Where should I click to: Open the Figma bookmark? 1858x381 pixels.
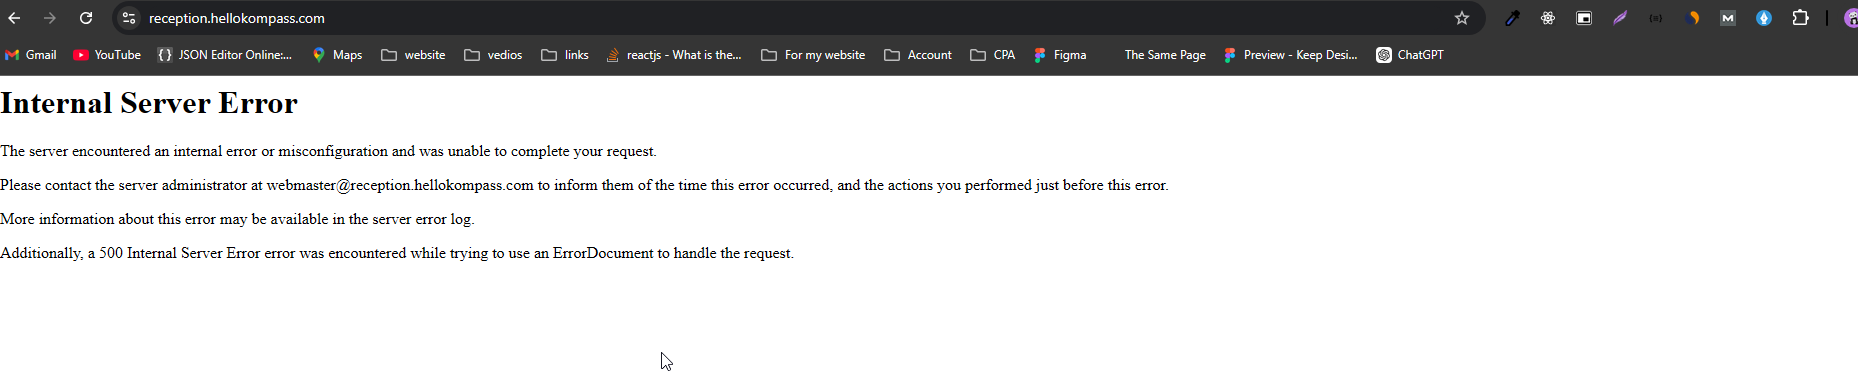(x=1060, y=55)
